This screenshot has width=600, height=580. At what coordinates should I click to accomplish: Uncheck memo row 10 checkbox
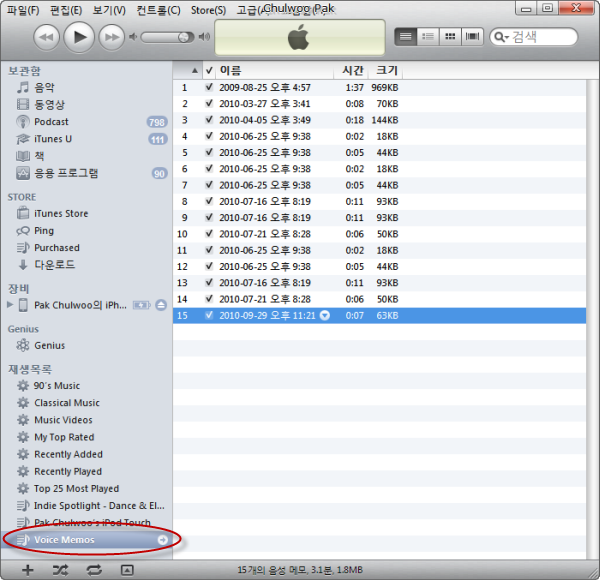pos(209,234)
